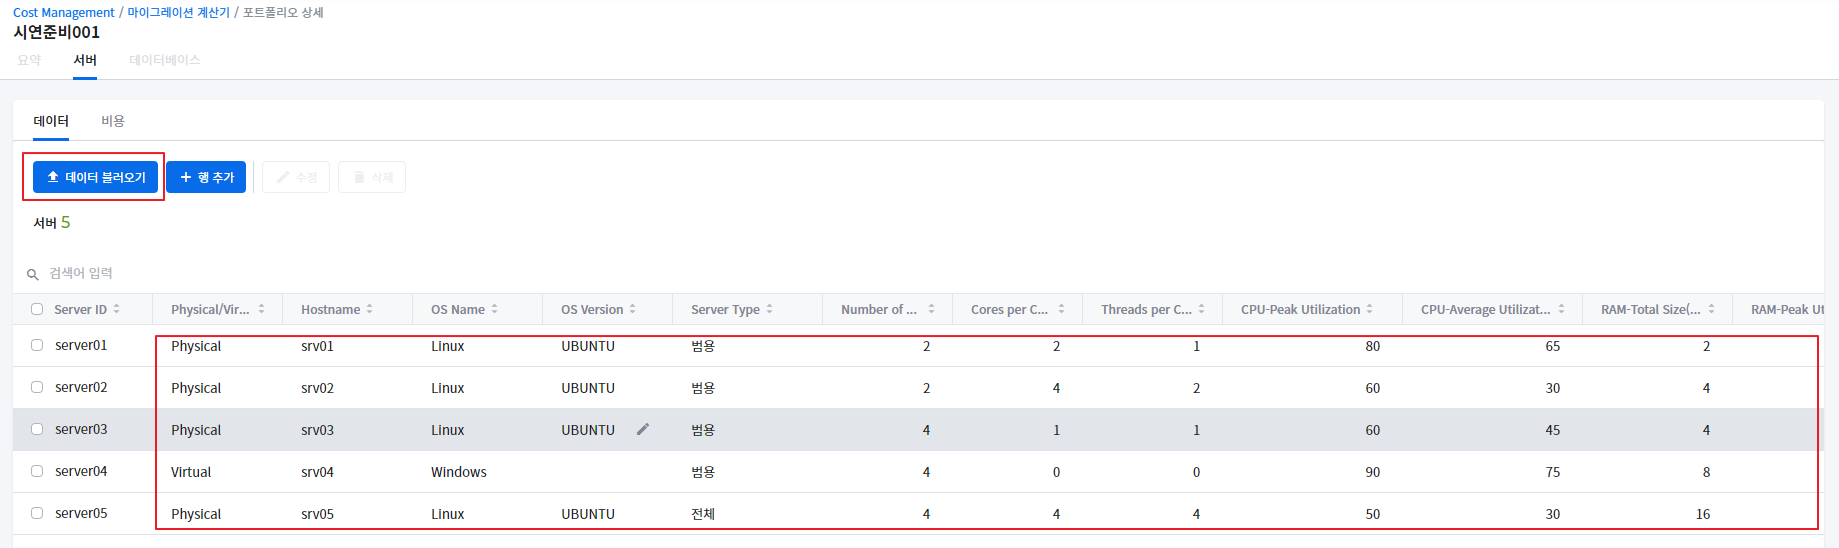
Task: Switch to the 비용 sub-tab
Action: point(113,121)
